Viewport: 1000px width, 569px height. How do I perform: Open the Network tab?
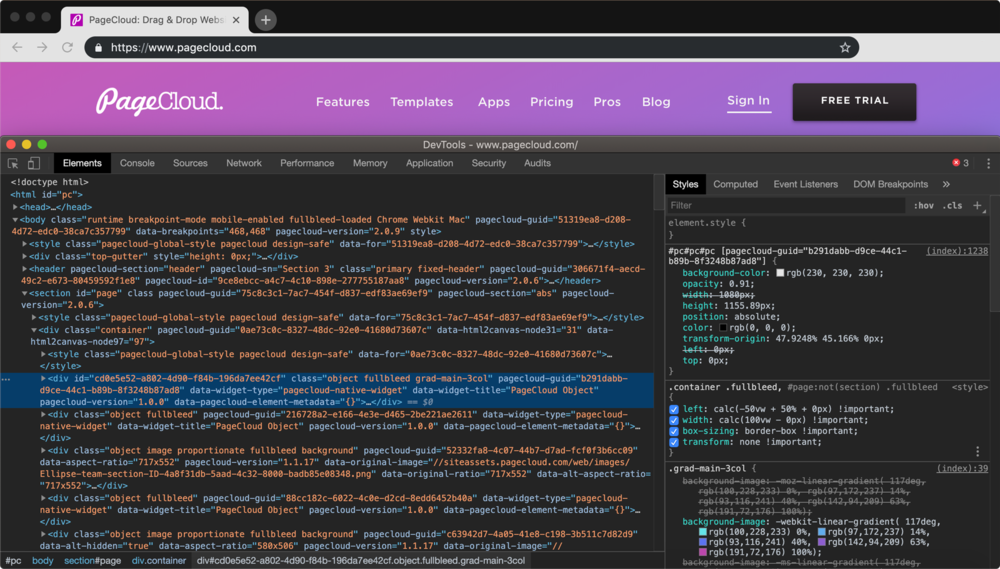tap(244, 163)
